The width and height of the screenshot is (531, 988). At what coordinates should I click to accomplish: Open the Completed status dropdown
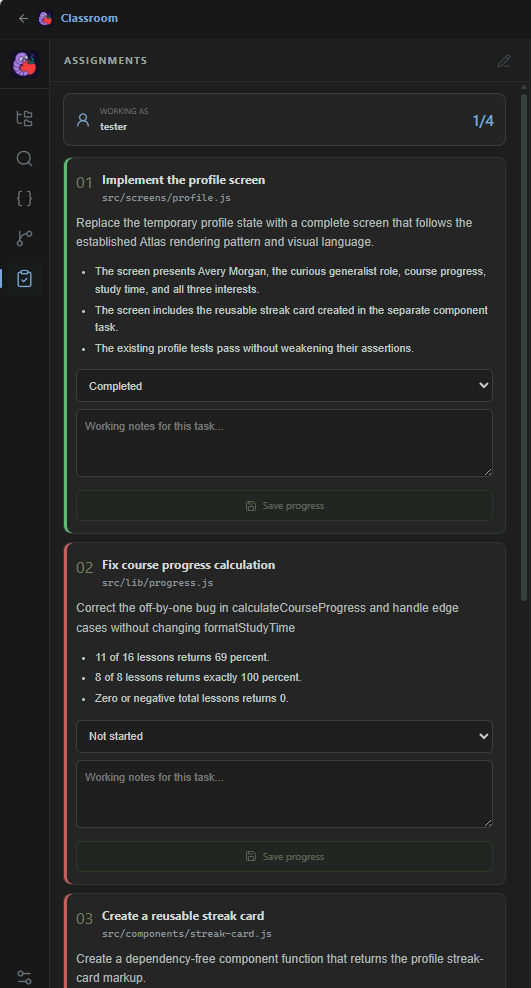coord(284,386)
